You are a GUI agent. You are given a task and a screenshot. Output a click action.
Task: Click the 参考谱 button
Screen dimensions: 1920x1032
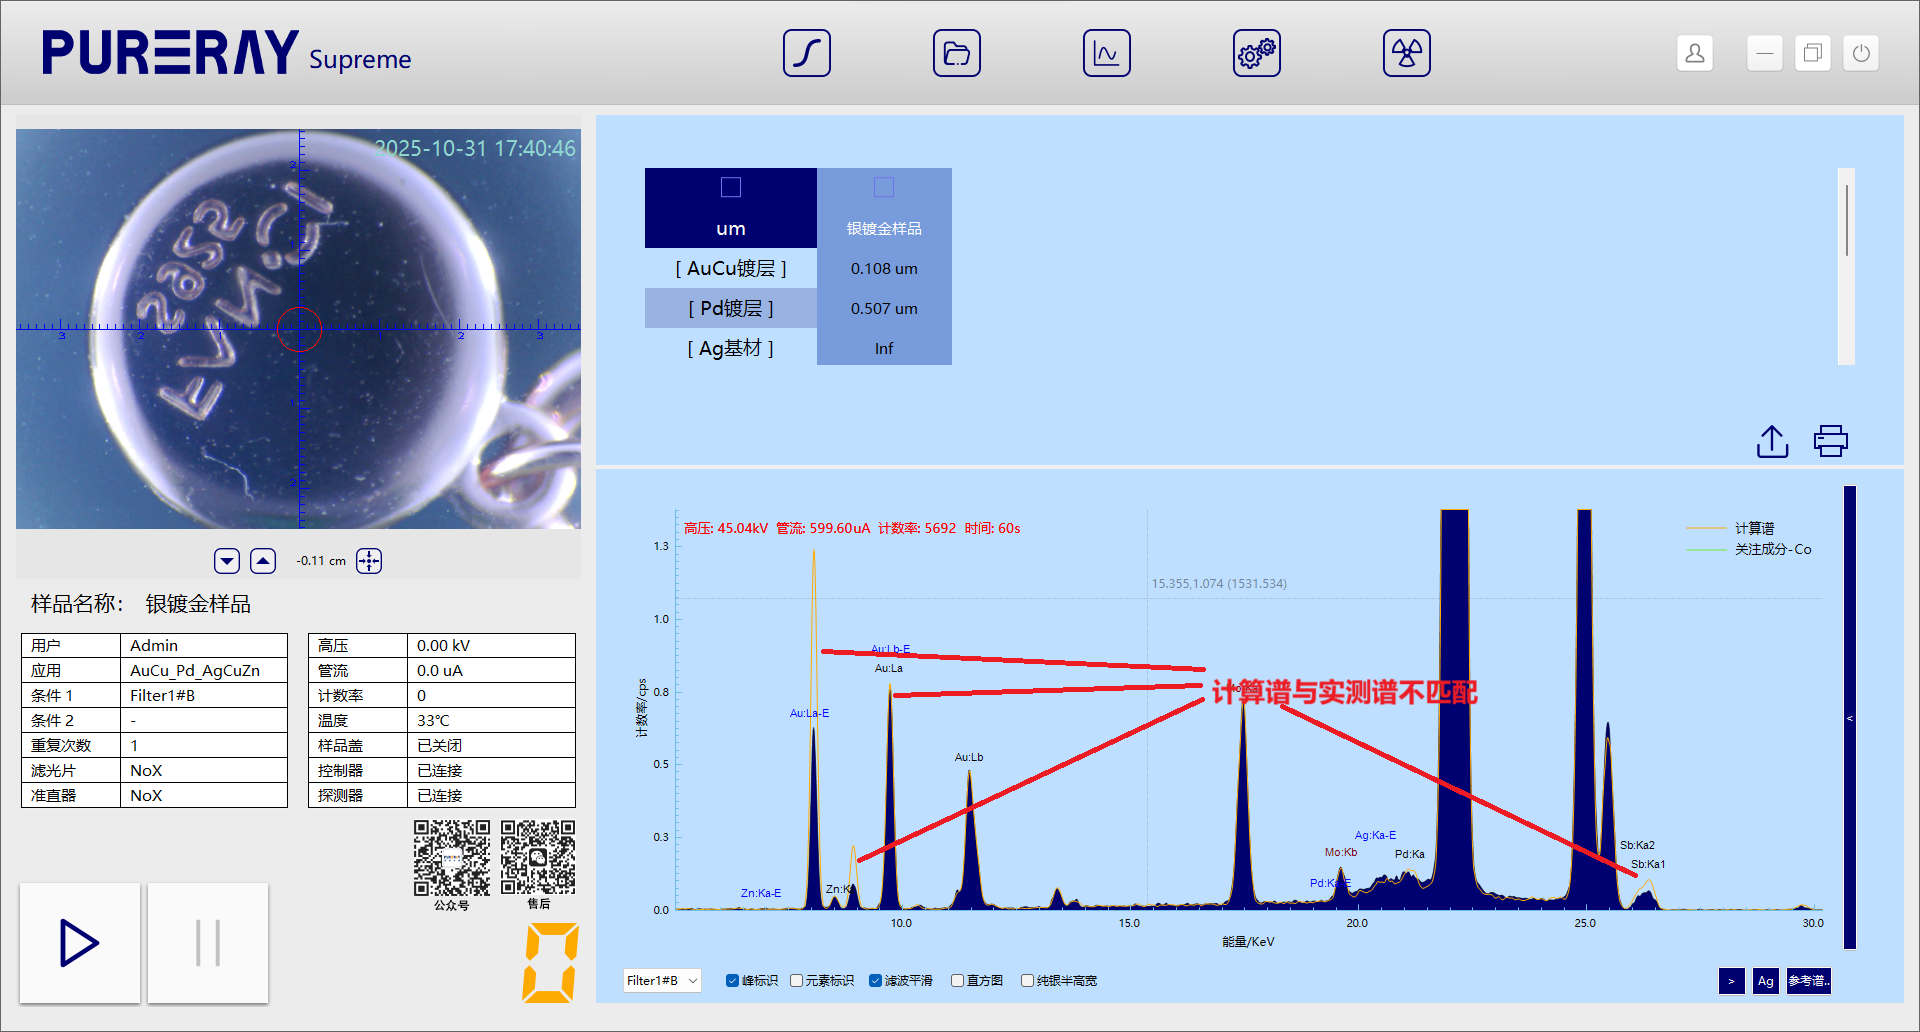click(x=1809, y=981)
